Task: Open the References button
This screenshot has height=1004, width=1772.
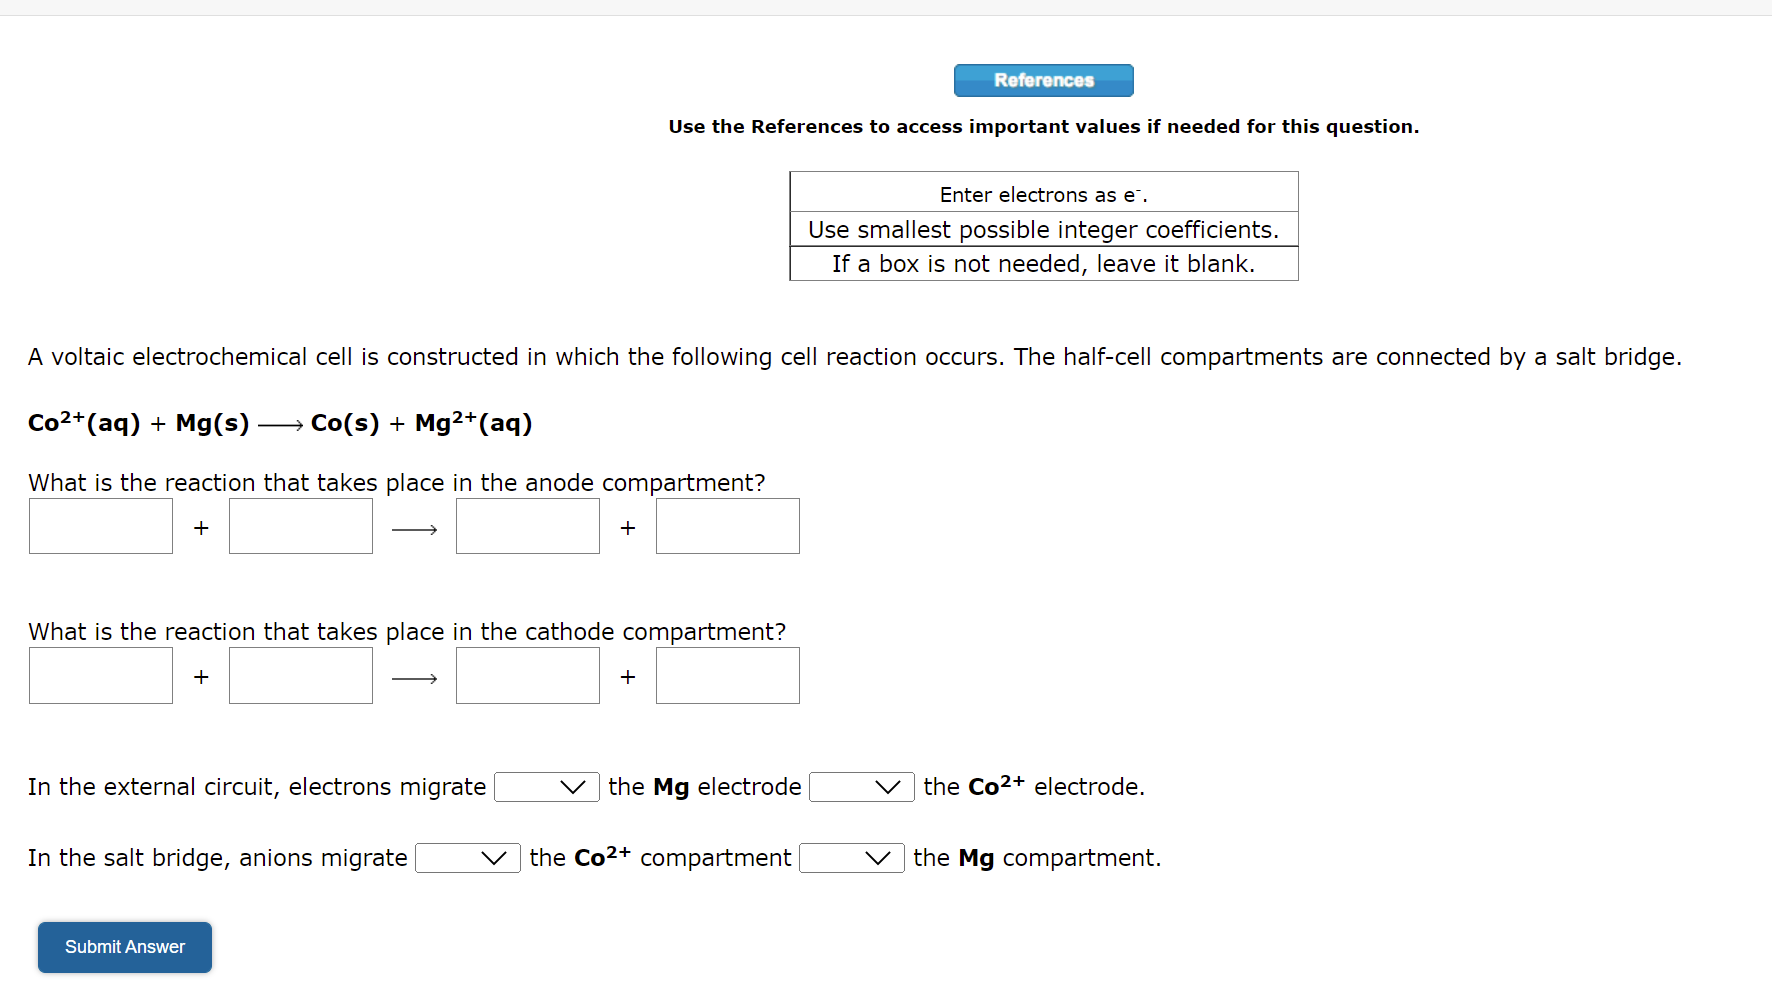Action: [1043, 80]
